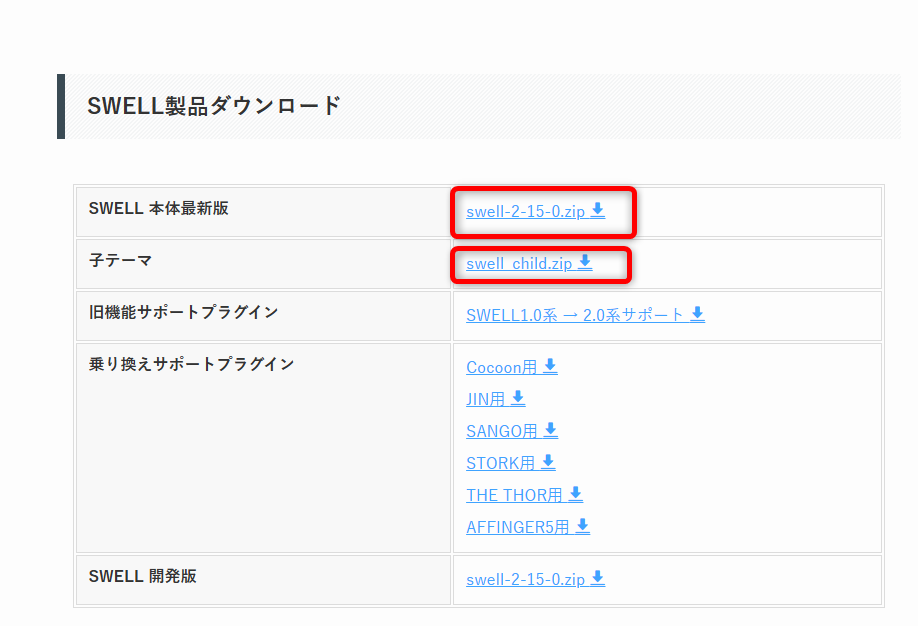Download the Cocoon用 plugin
918x626 pixels.
(x=512, y=367)
